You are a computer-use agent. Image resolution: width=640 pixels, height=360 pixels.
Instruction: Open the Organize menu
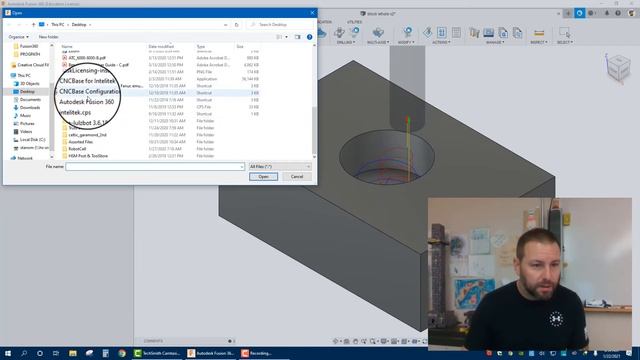click(x=19, y=37)
